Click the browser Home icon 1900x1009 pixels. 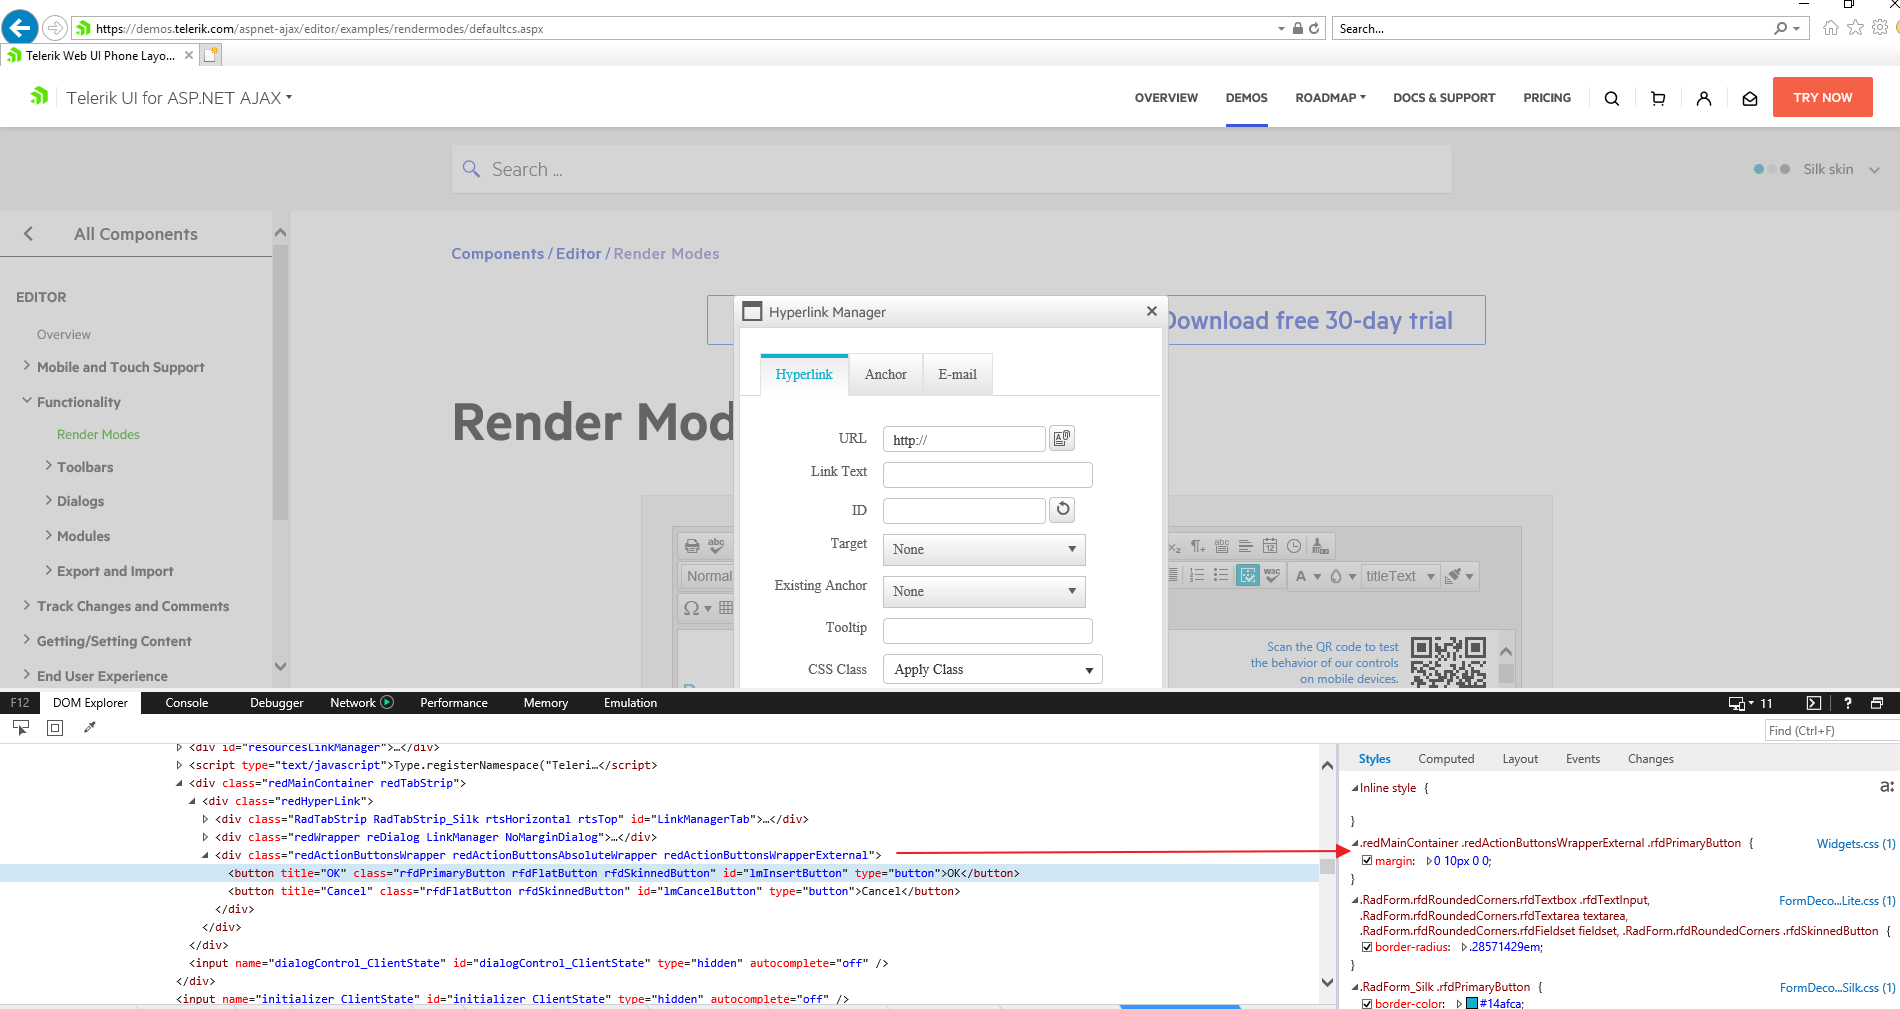pyautogui.click(x=1831, y=28)
